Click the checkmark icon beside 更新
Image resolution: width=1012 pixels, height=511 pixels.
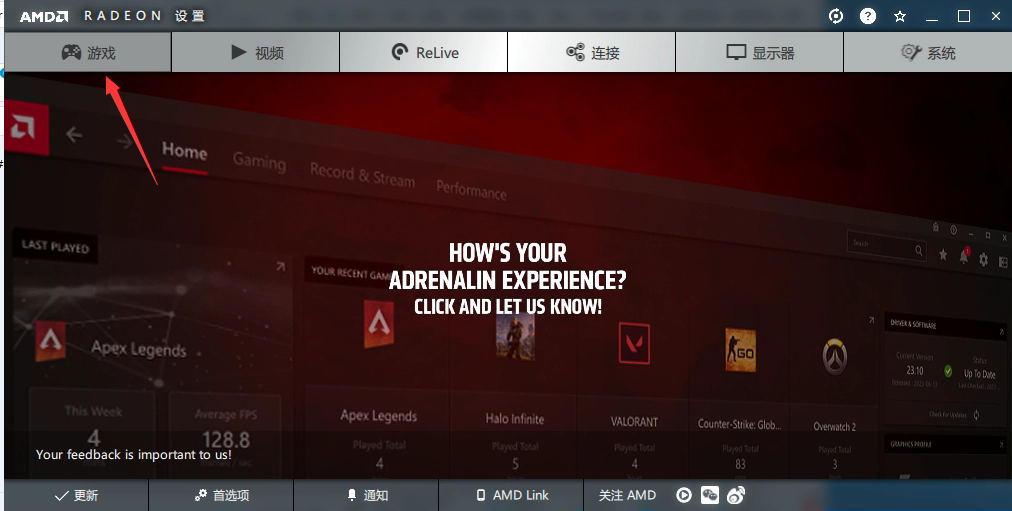62,496
